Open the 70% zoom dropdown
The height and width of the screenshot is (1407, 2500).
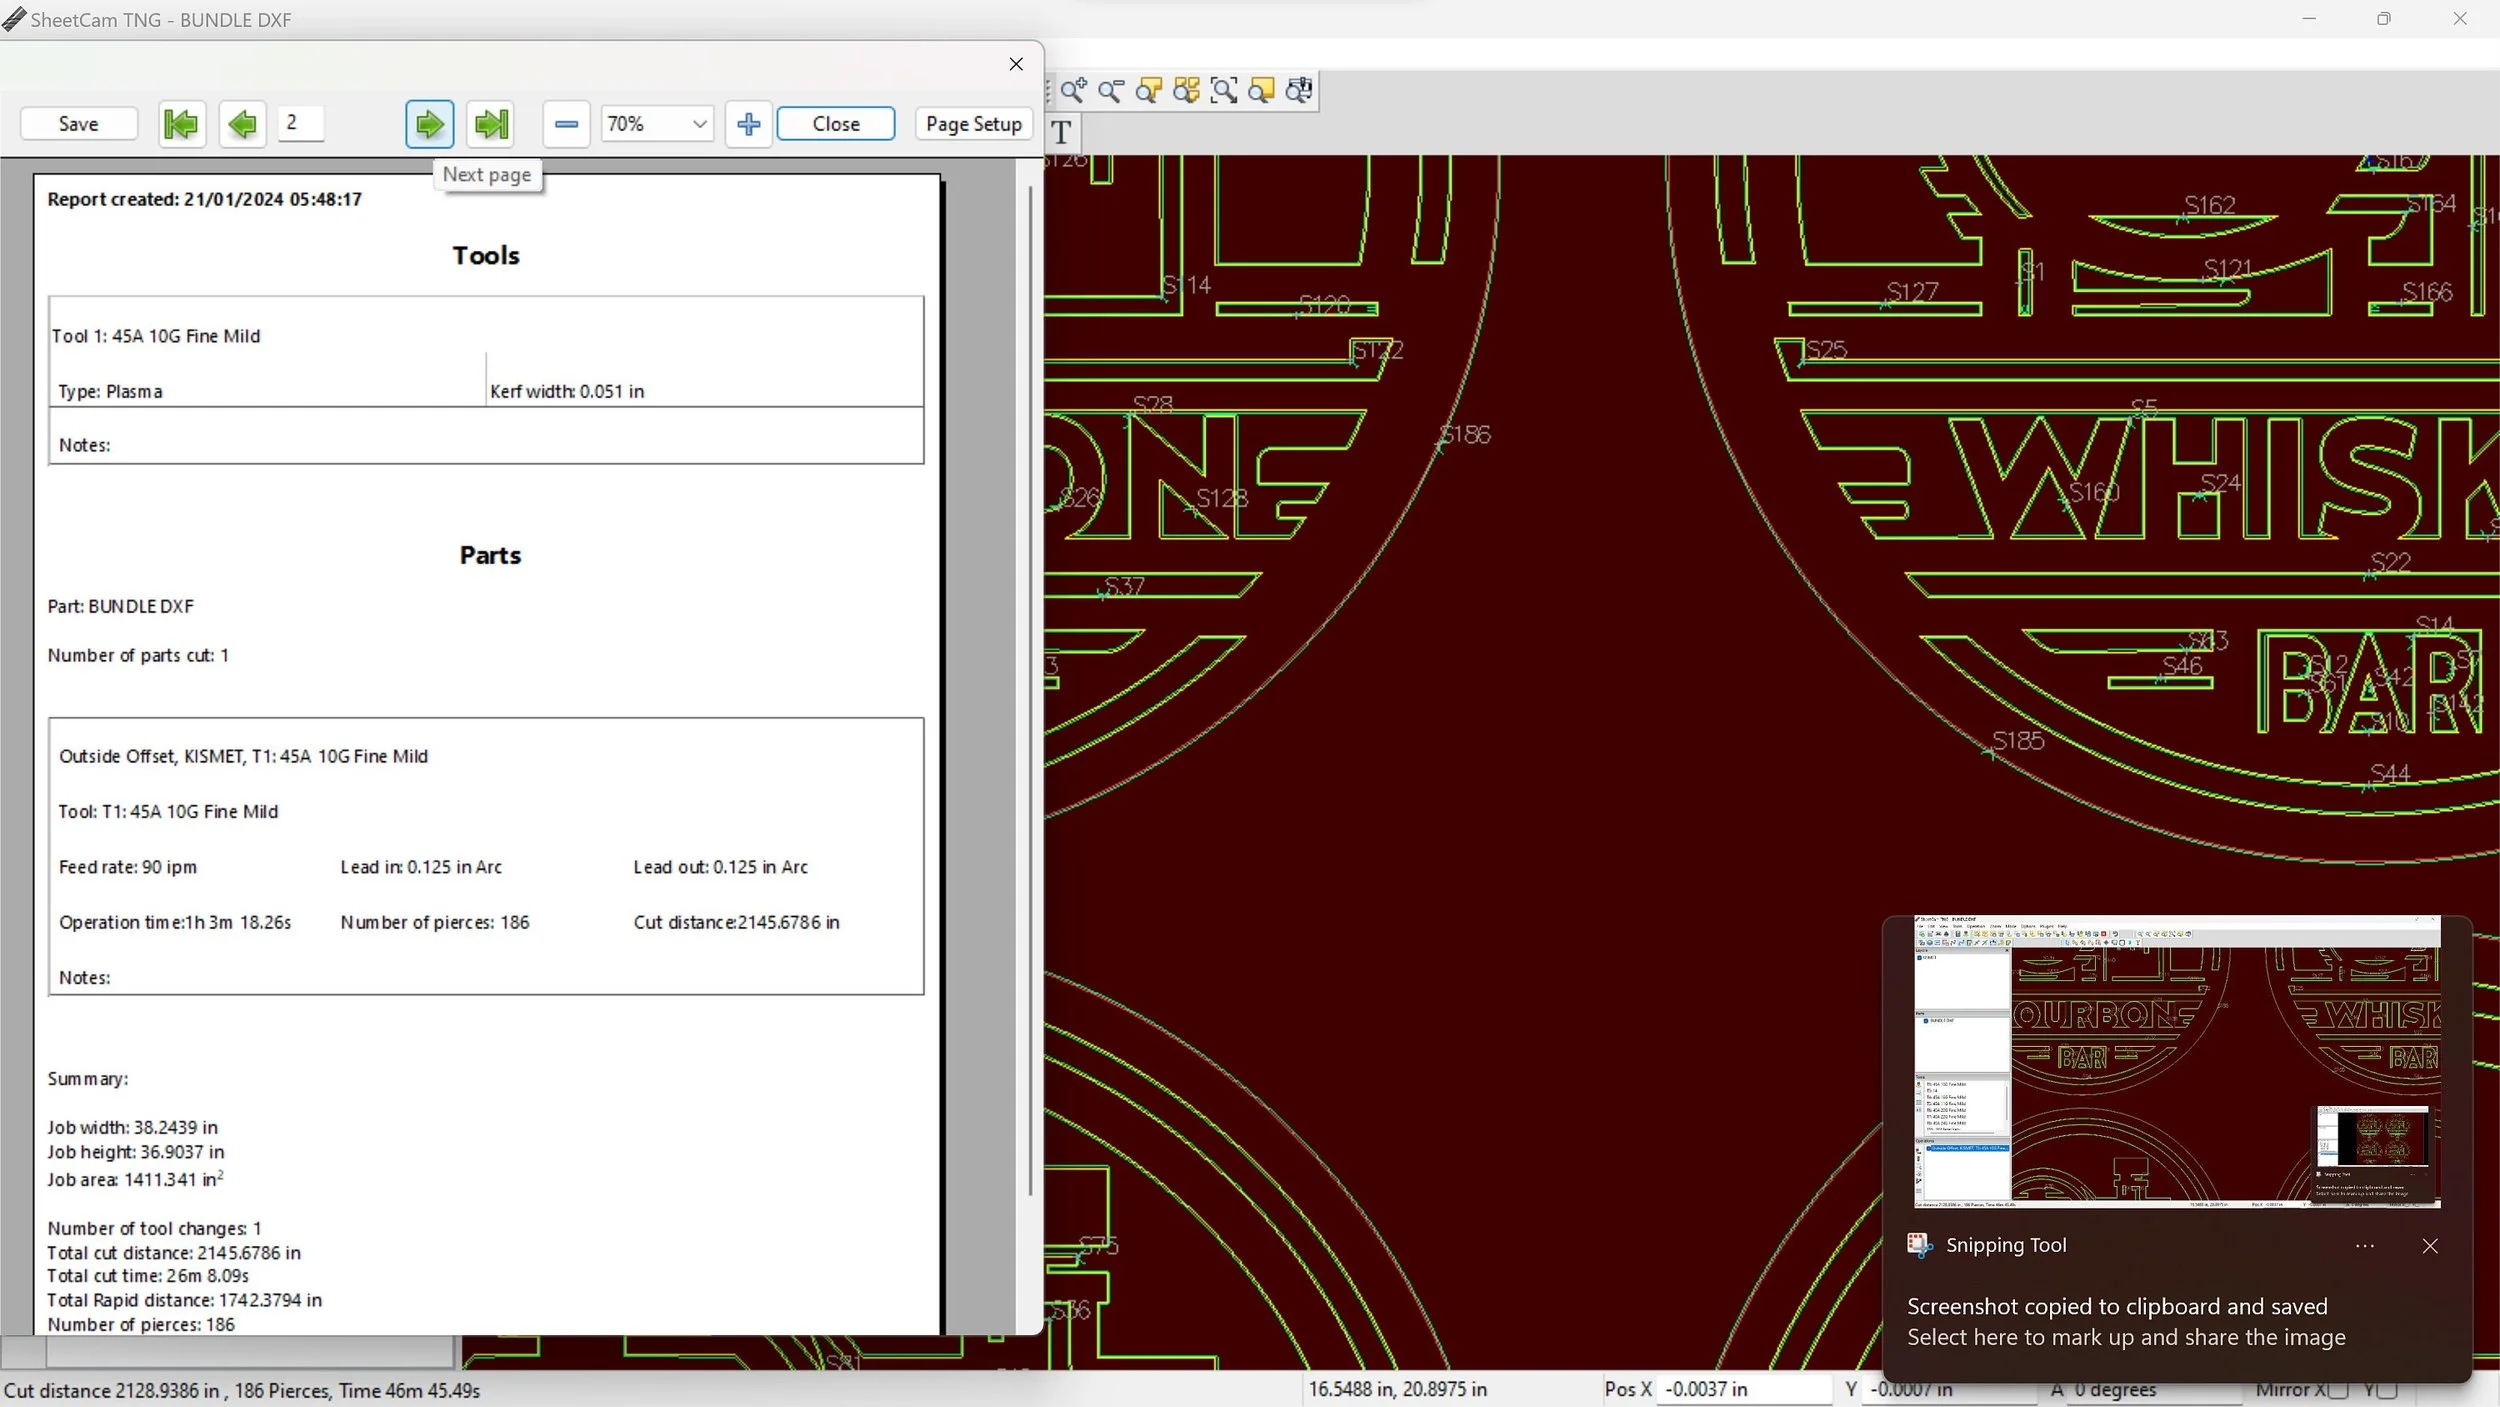click(x=699, y=124)
